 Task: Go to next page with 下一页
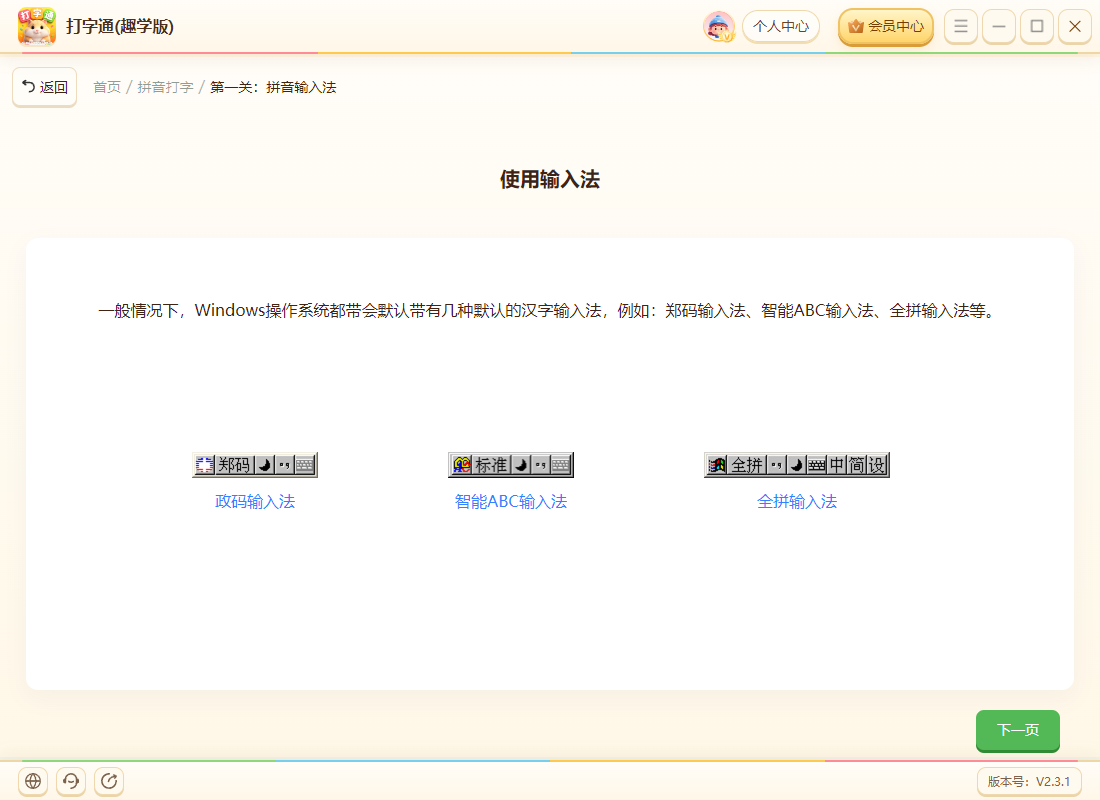click(x=1018, y=731)
